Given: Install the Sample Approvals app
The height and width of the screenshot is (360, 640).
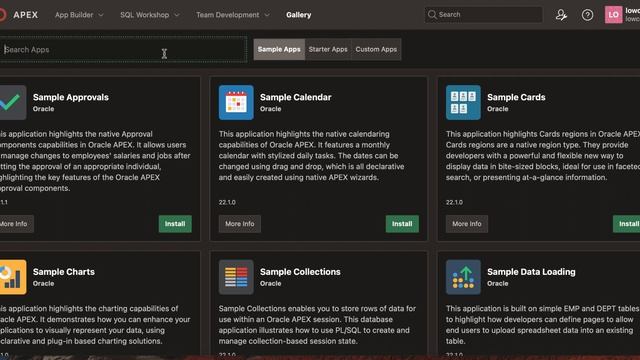Looking at the screenshot, I should click(x=175, y=224).
